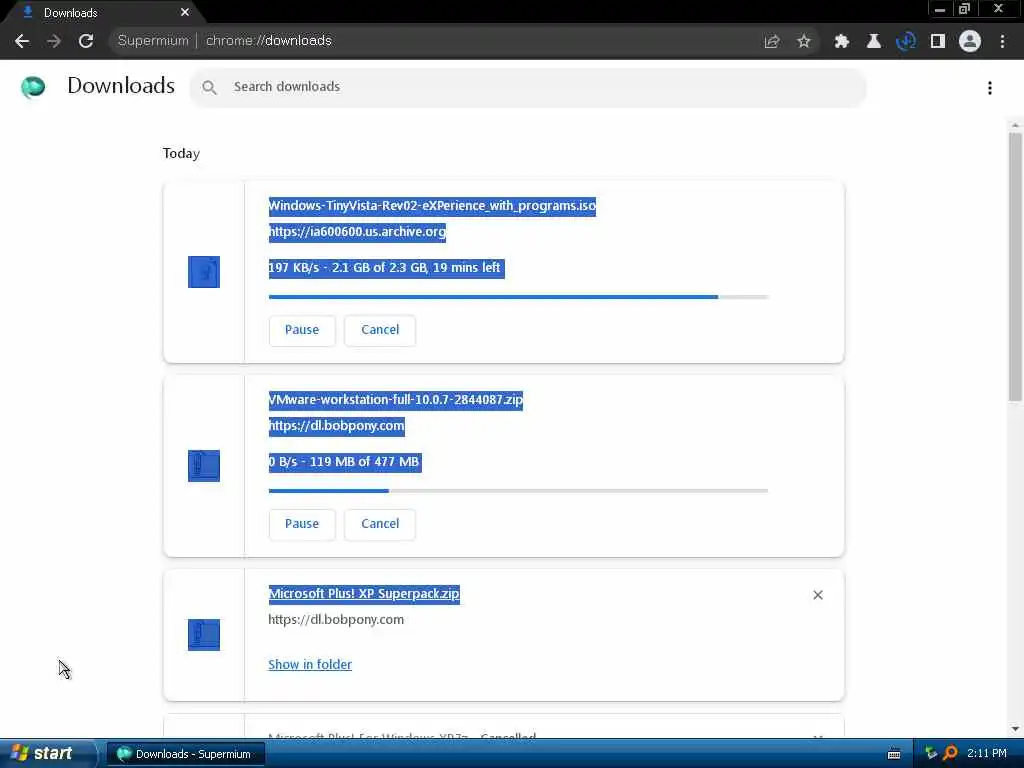Open the Downloads page more actions menu

point(990,88)
